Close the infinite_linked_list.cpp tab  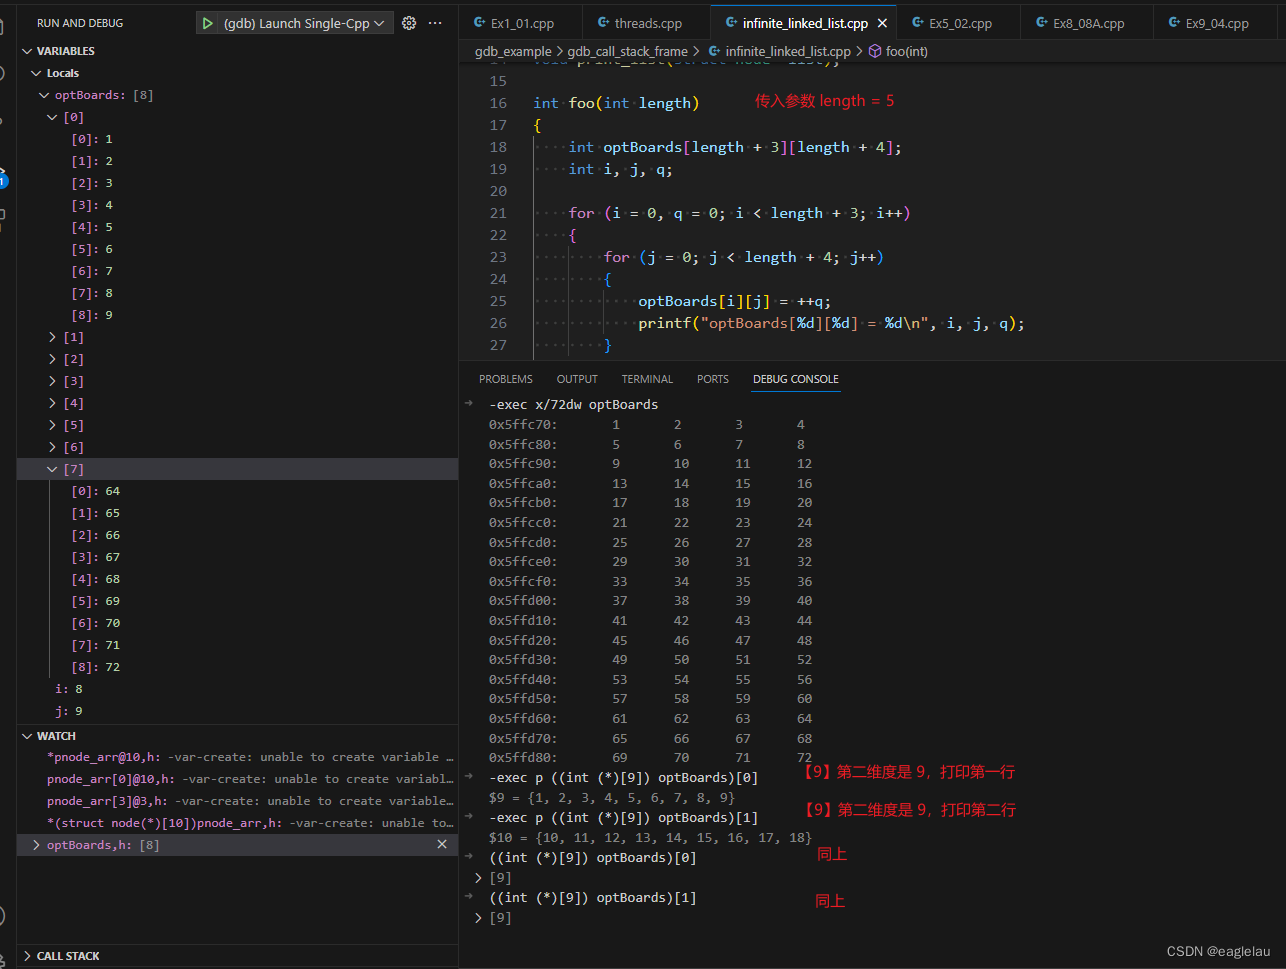[881, 21]
